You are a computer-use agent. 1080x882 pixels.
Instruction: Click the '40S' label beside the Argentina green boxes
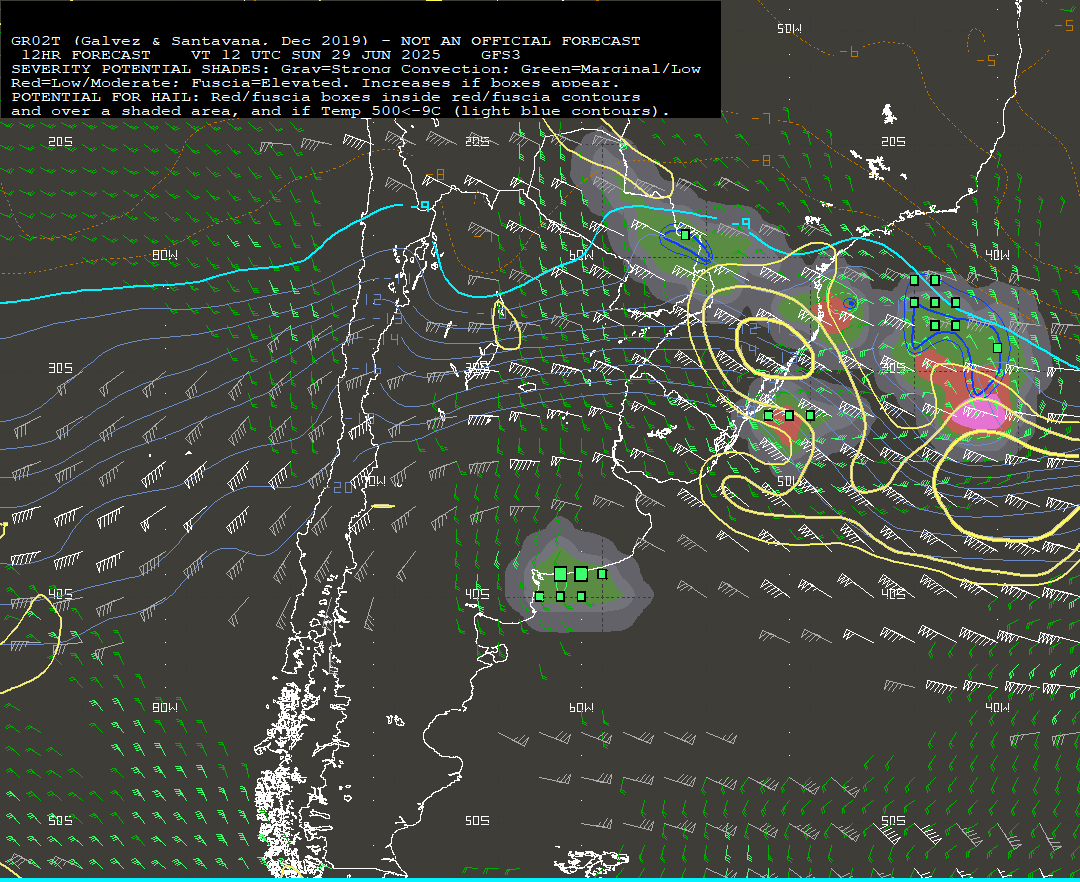477,594
